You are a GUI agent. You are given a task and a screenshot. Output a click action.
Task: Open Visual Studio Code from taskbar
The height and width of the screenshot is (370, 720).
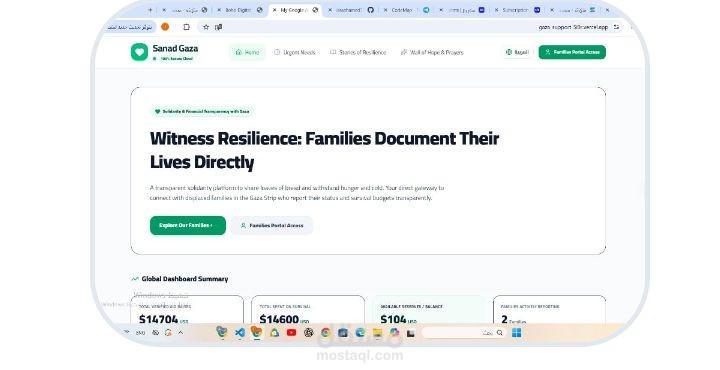pyautogui.click(x=239, y=333)
